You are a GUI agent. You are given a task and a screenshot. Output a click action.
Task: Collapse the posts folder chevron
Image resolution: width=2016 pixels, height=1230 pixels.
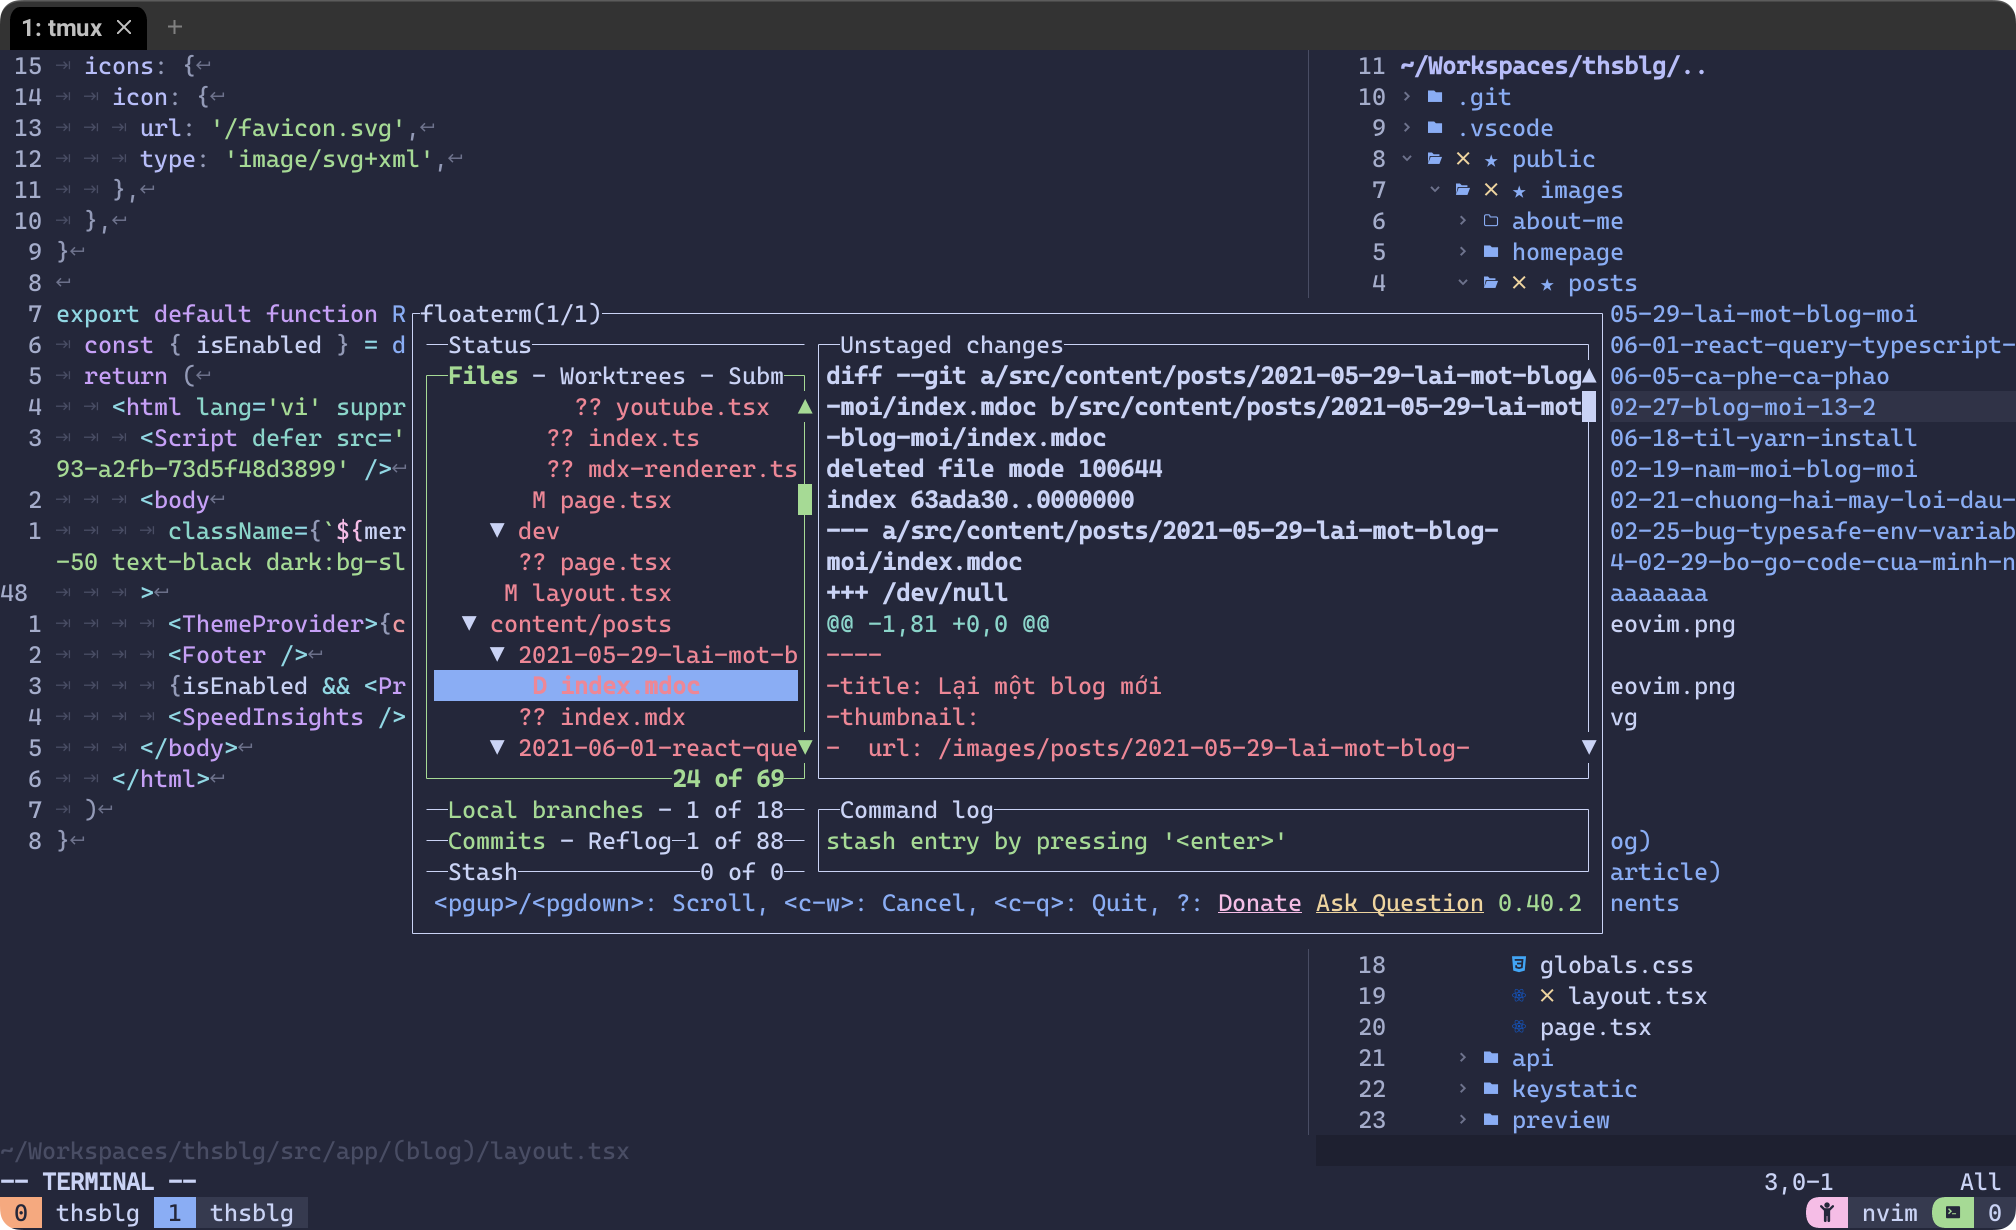click(x=1463, y=282)
